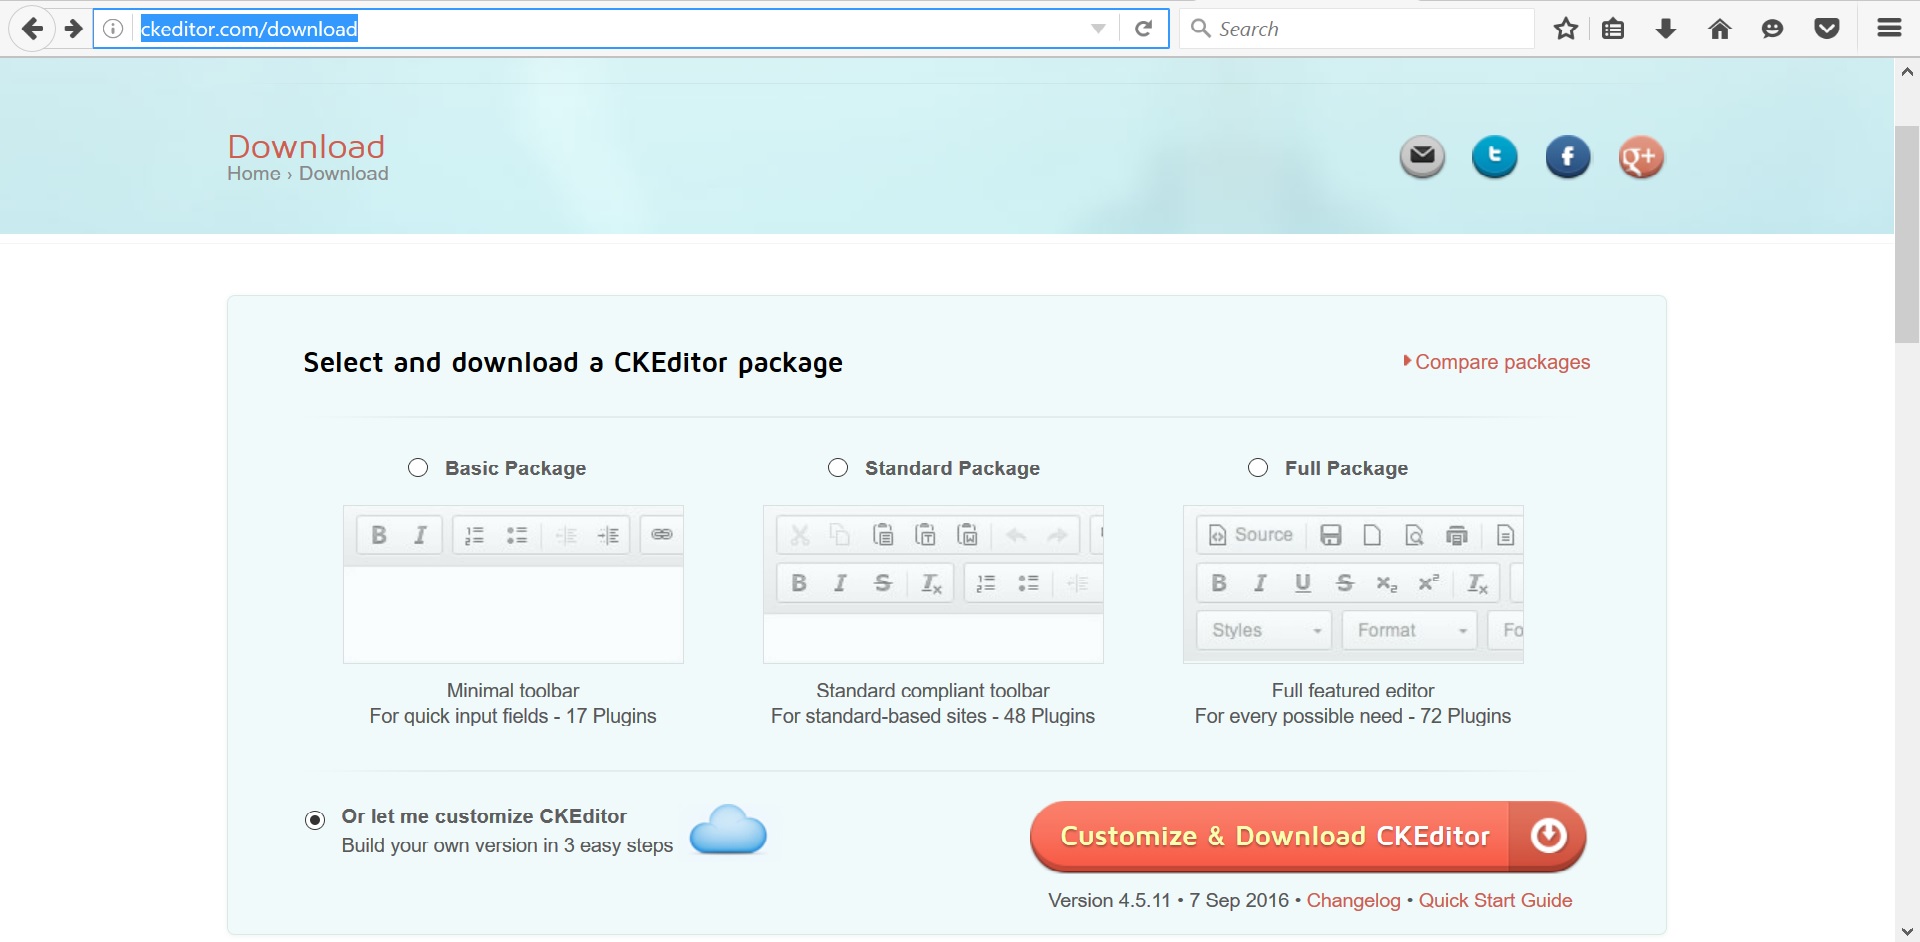Navigate to Home via the breadcrumb
Screen dimensions: 1920x942
coord(253,173)
